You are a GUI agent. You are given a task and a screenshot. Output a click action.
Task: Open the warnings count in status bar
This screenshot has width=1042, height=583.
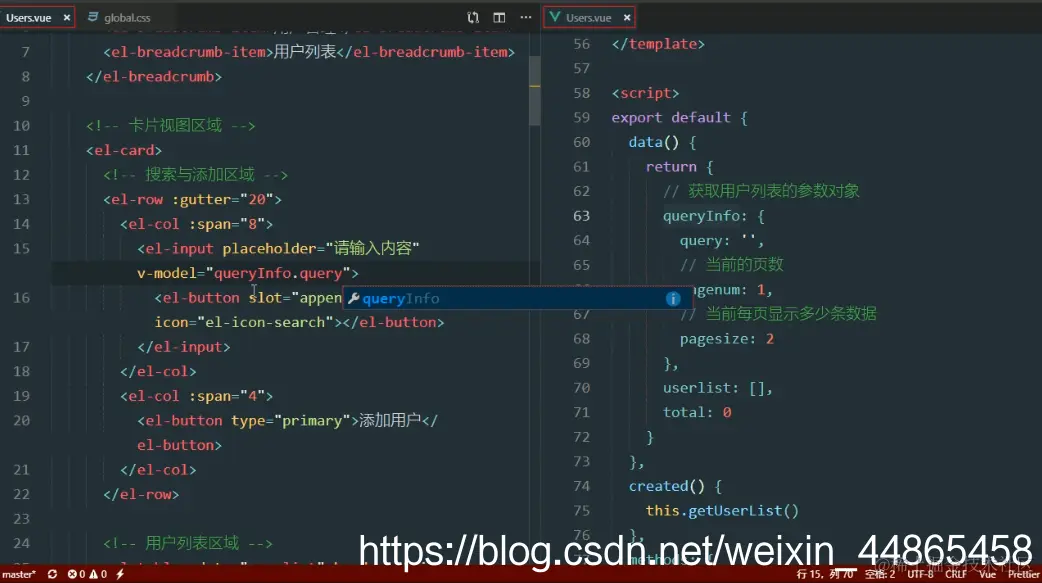tap(98, 574)
